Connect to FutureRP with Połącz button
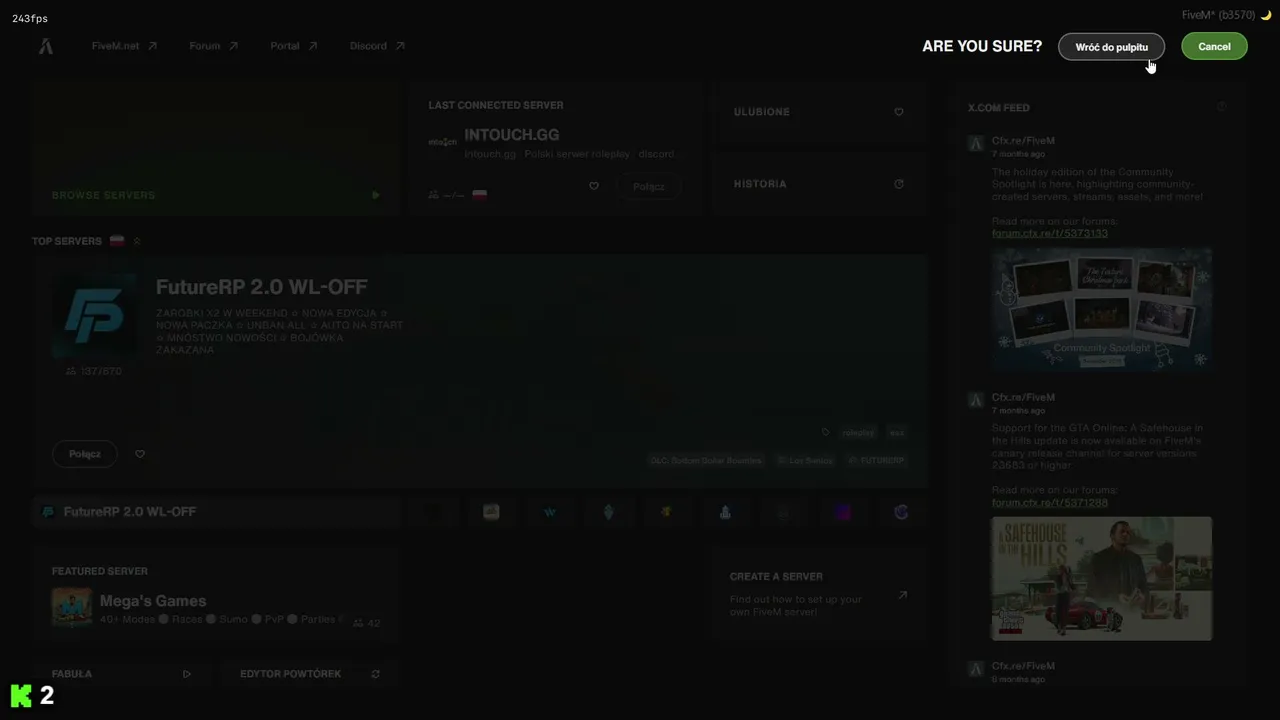This screenshot has width=1280, height=720. pos(85,454)
